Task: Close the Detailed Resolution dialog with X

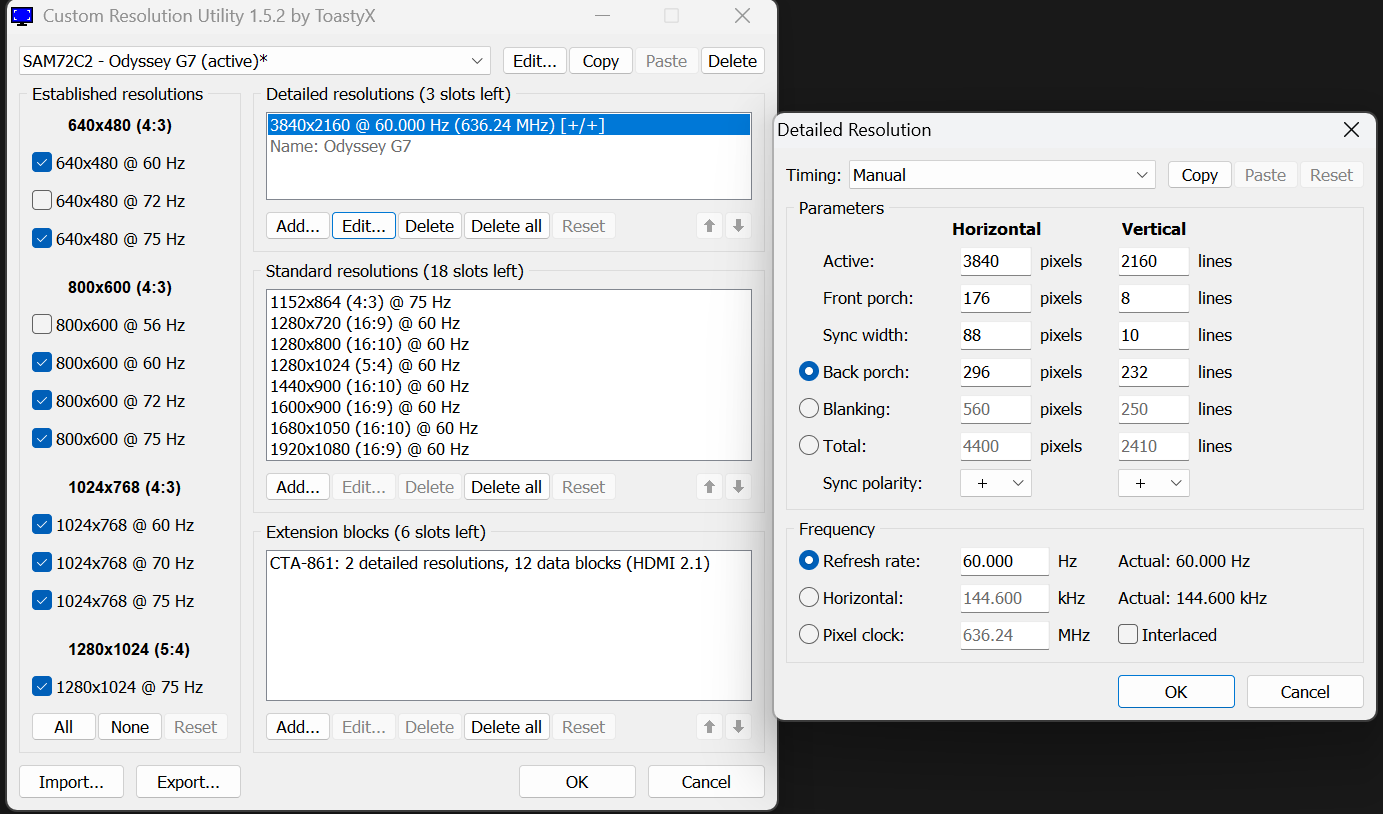Action: pos(1351,130)
